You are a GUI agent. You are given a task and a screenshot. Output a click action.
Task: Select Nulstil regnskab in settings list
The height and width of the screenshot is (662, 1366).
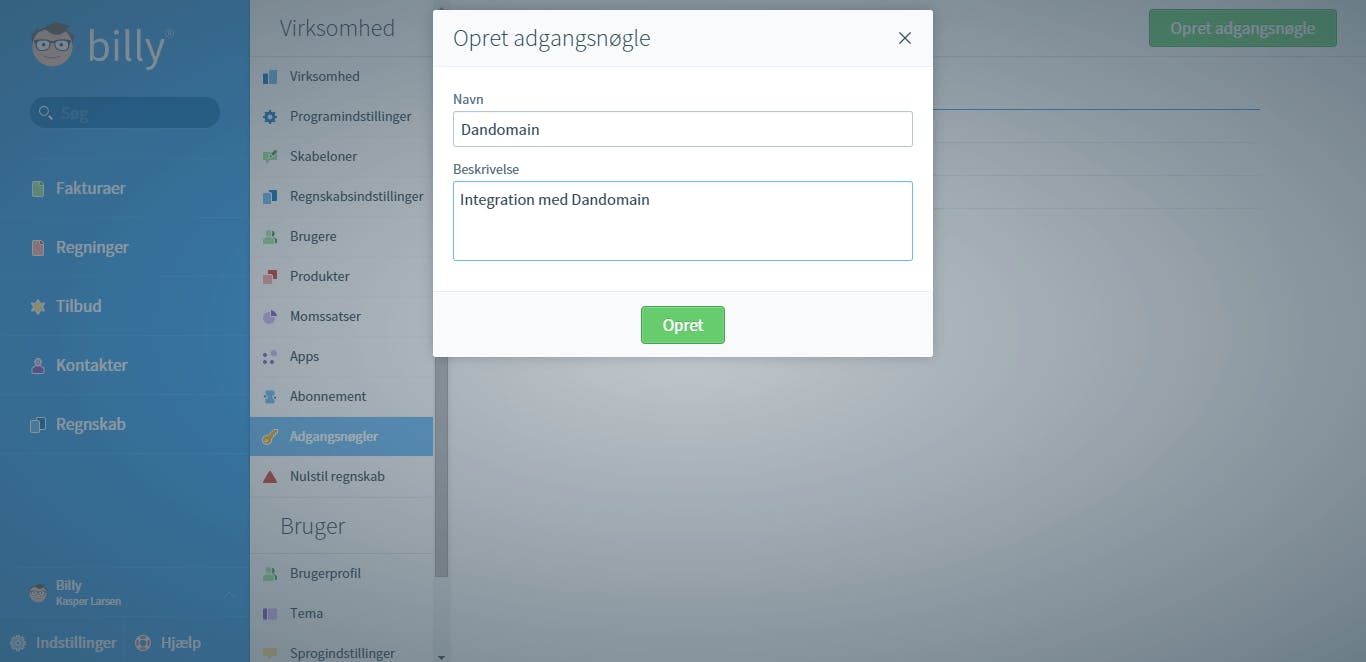click(x=342, y=477)
